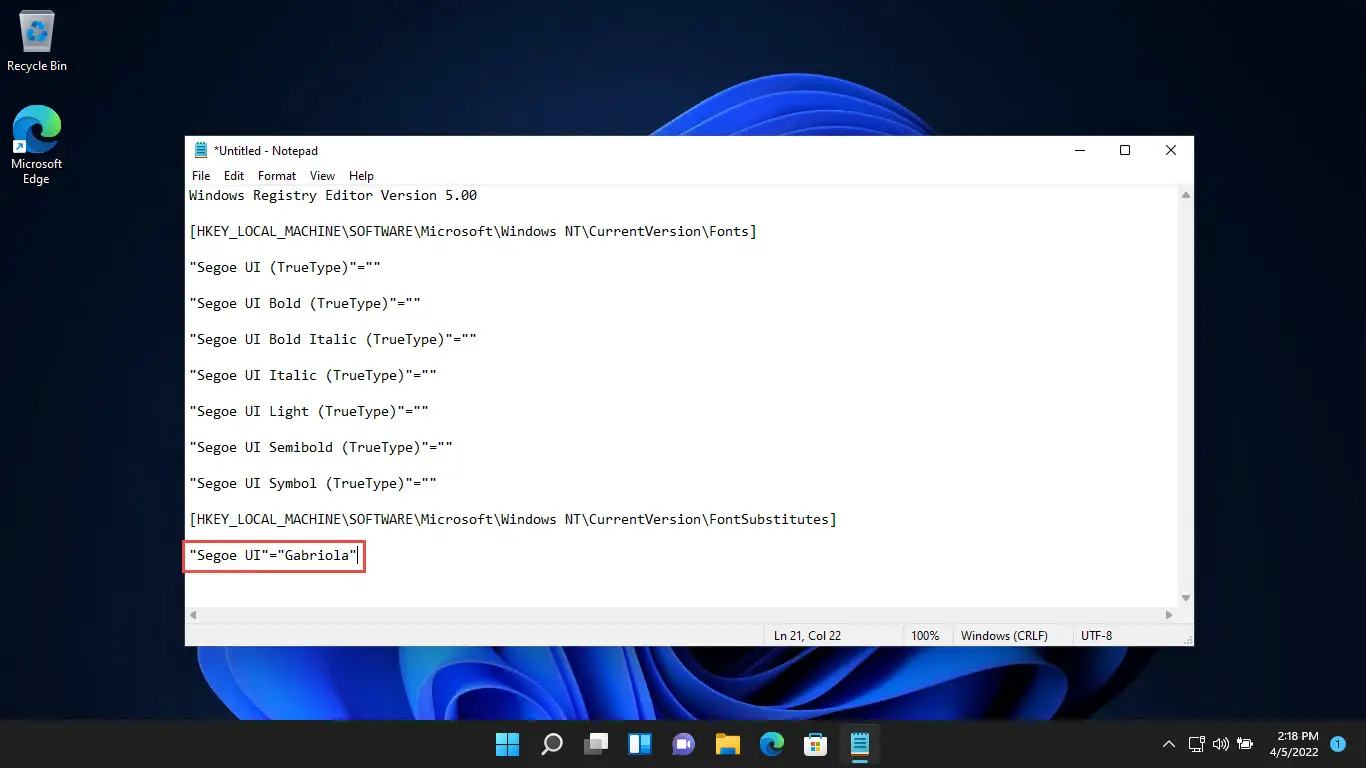Click the Notepad taskbar icon
Viewport: 1366px width, 768px height.
coord(860,744)
